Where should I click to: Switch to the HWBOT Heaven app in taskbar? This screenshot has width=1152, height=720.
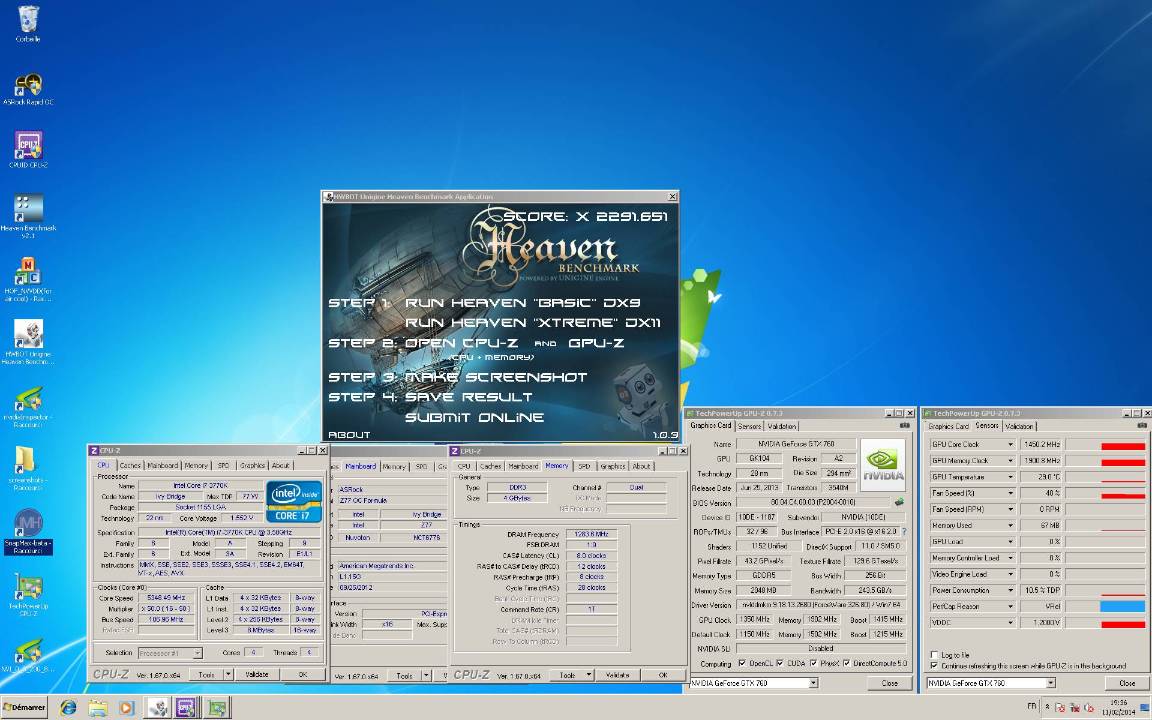click(157, 708)
